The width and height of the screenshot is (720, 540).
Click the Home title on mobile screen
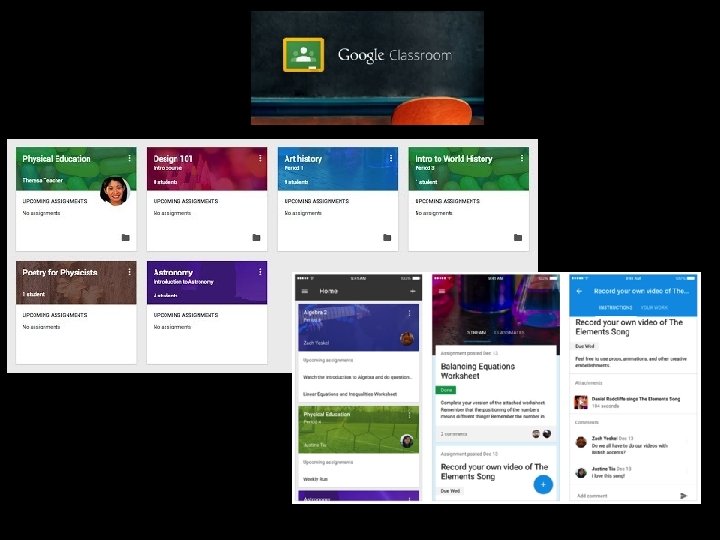328,291
